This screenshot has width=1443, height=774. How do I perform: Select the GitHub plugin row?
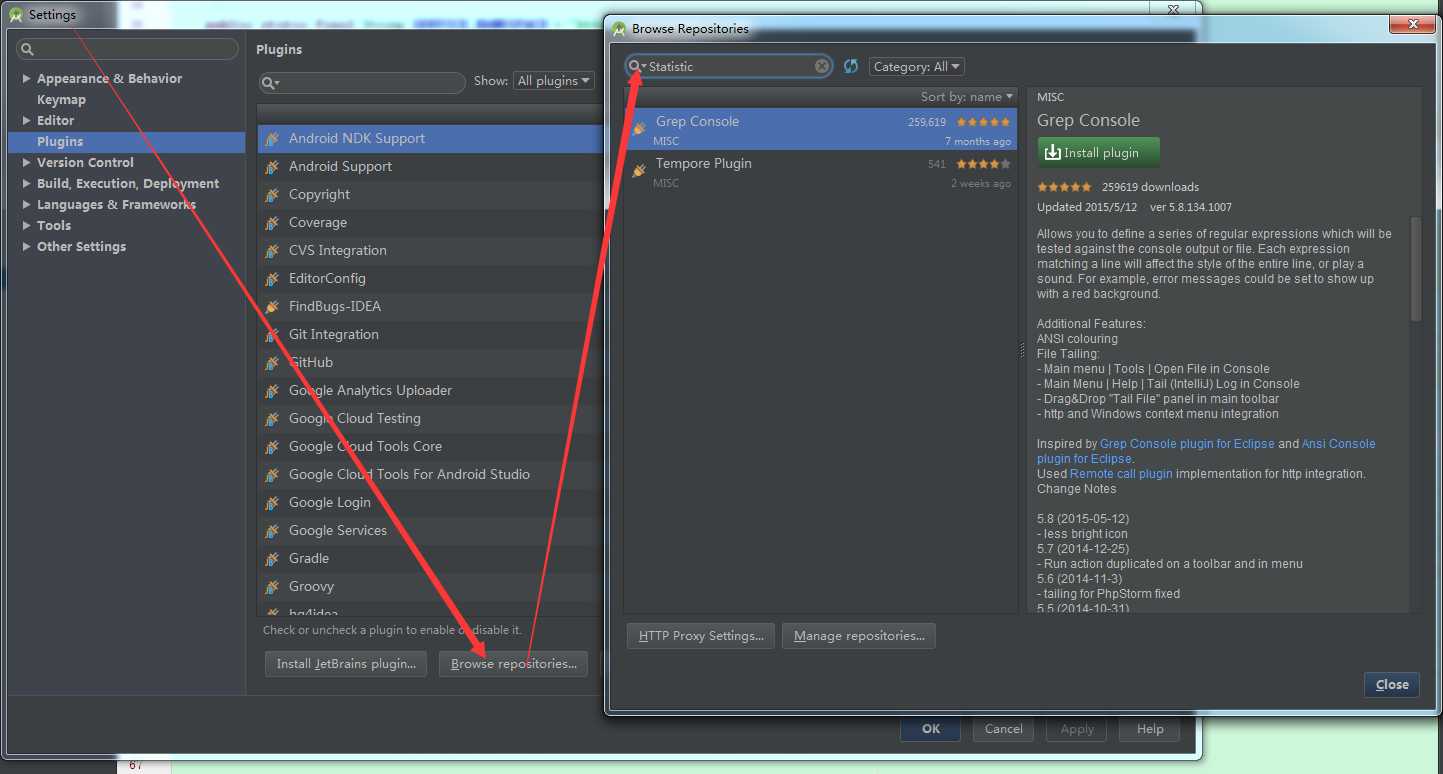click(430, 363)
